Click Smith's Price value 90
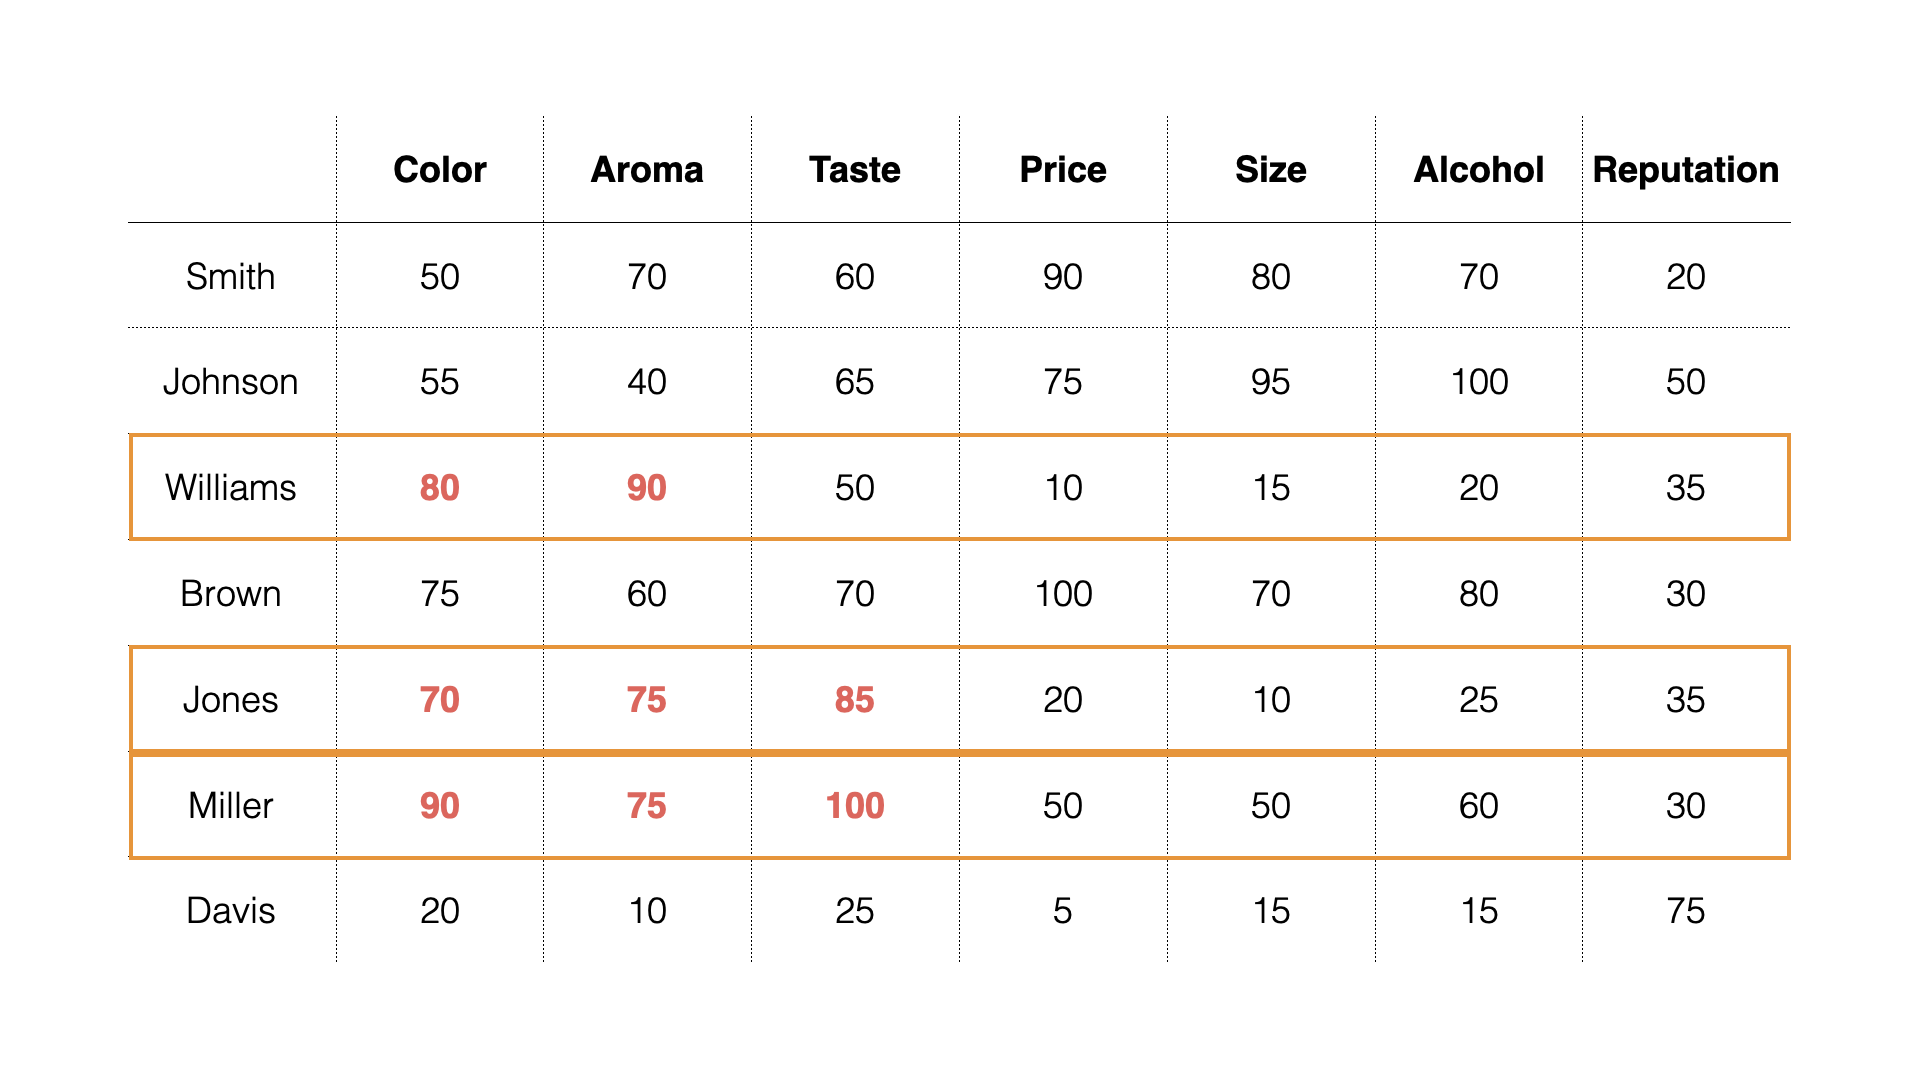1920x1080 pixels. pos(1063,277)
